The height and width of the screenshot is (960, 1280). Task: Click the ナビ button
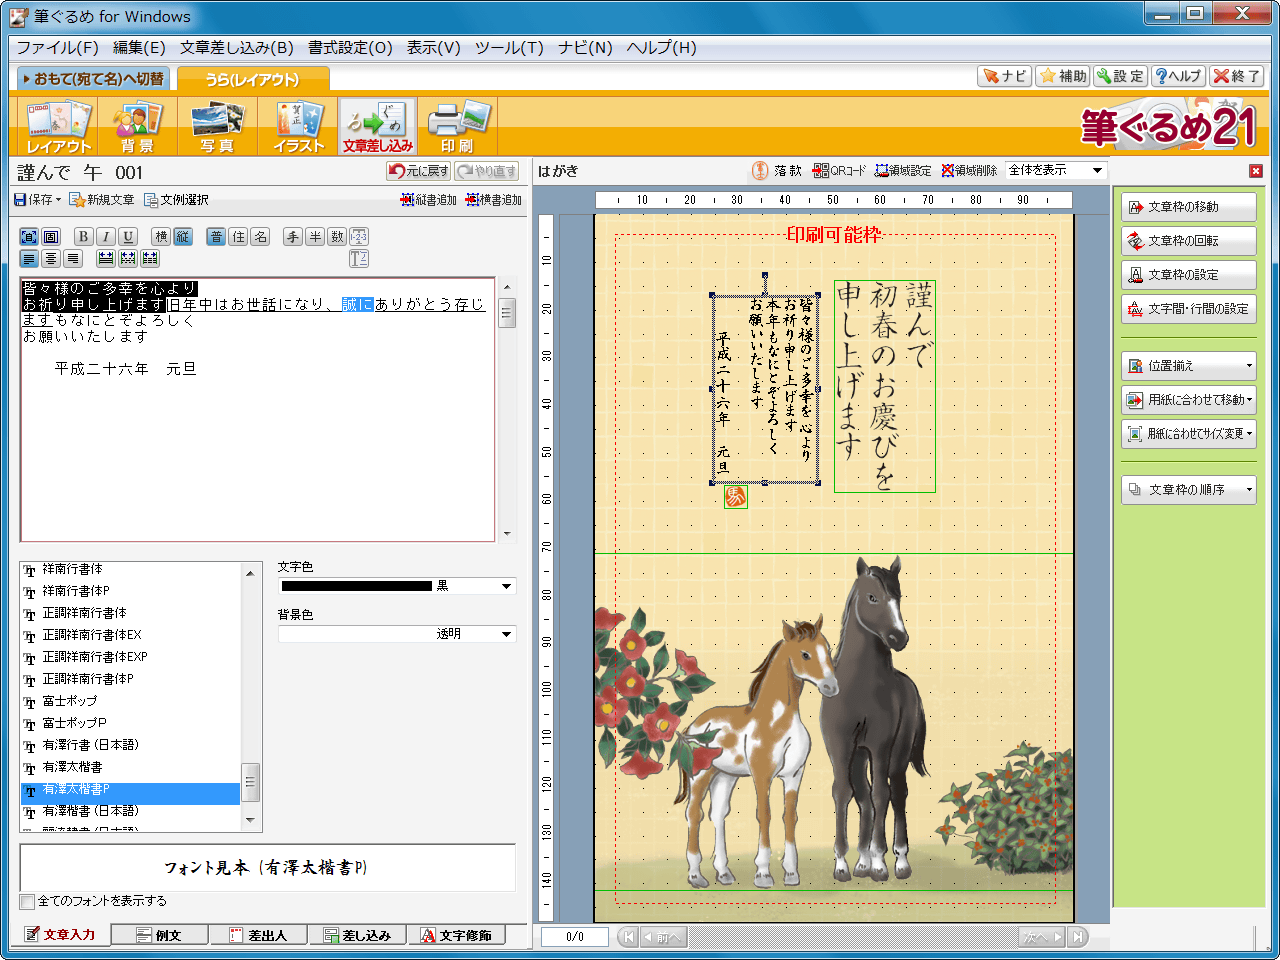click(x=1005, y=76)
